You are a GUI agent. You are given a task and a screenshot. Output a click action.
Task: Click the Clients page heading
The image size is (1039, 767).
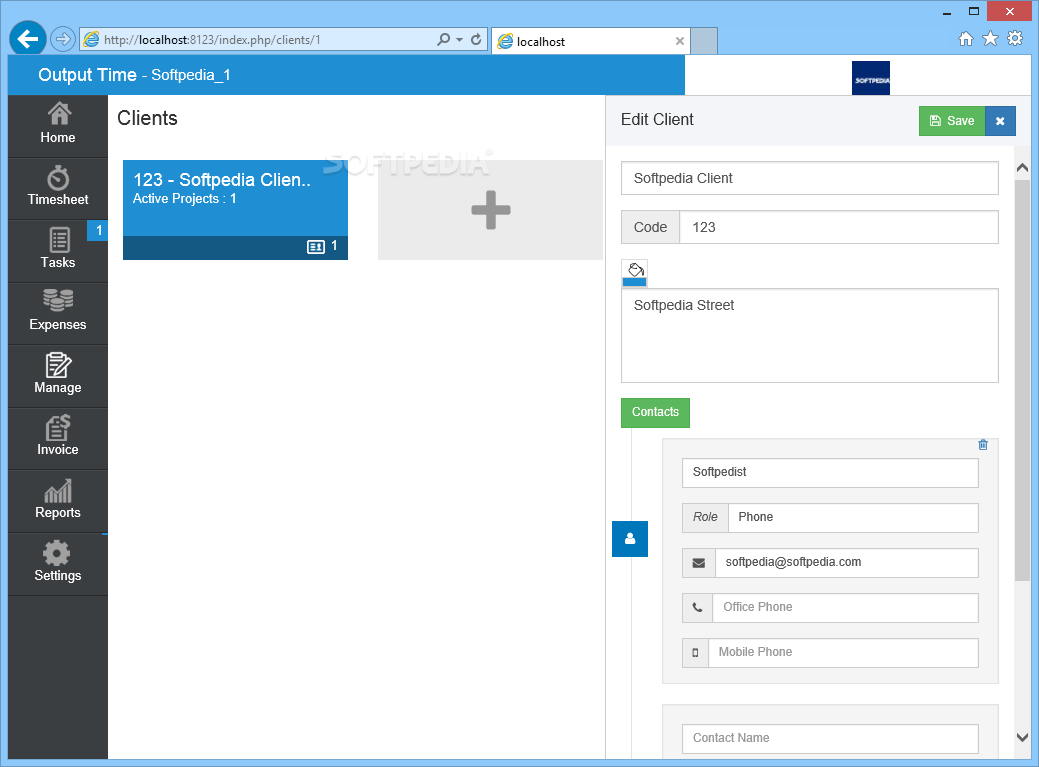(x=147, y=118)
